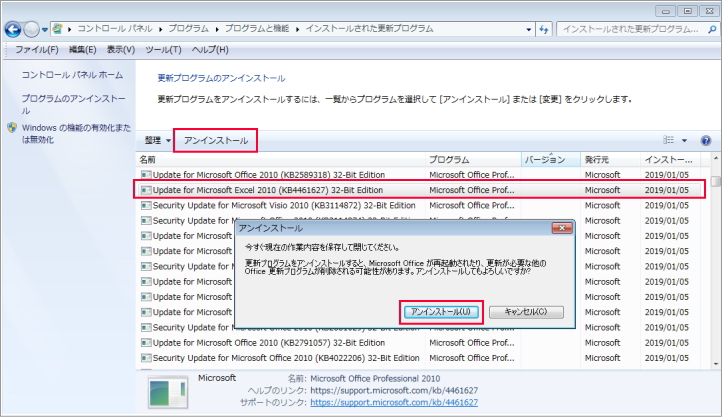
Task: Close the アンインストール dialog with red X
Action: (562, 229)
